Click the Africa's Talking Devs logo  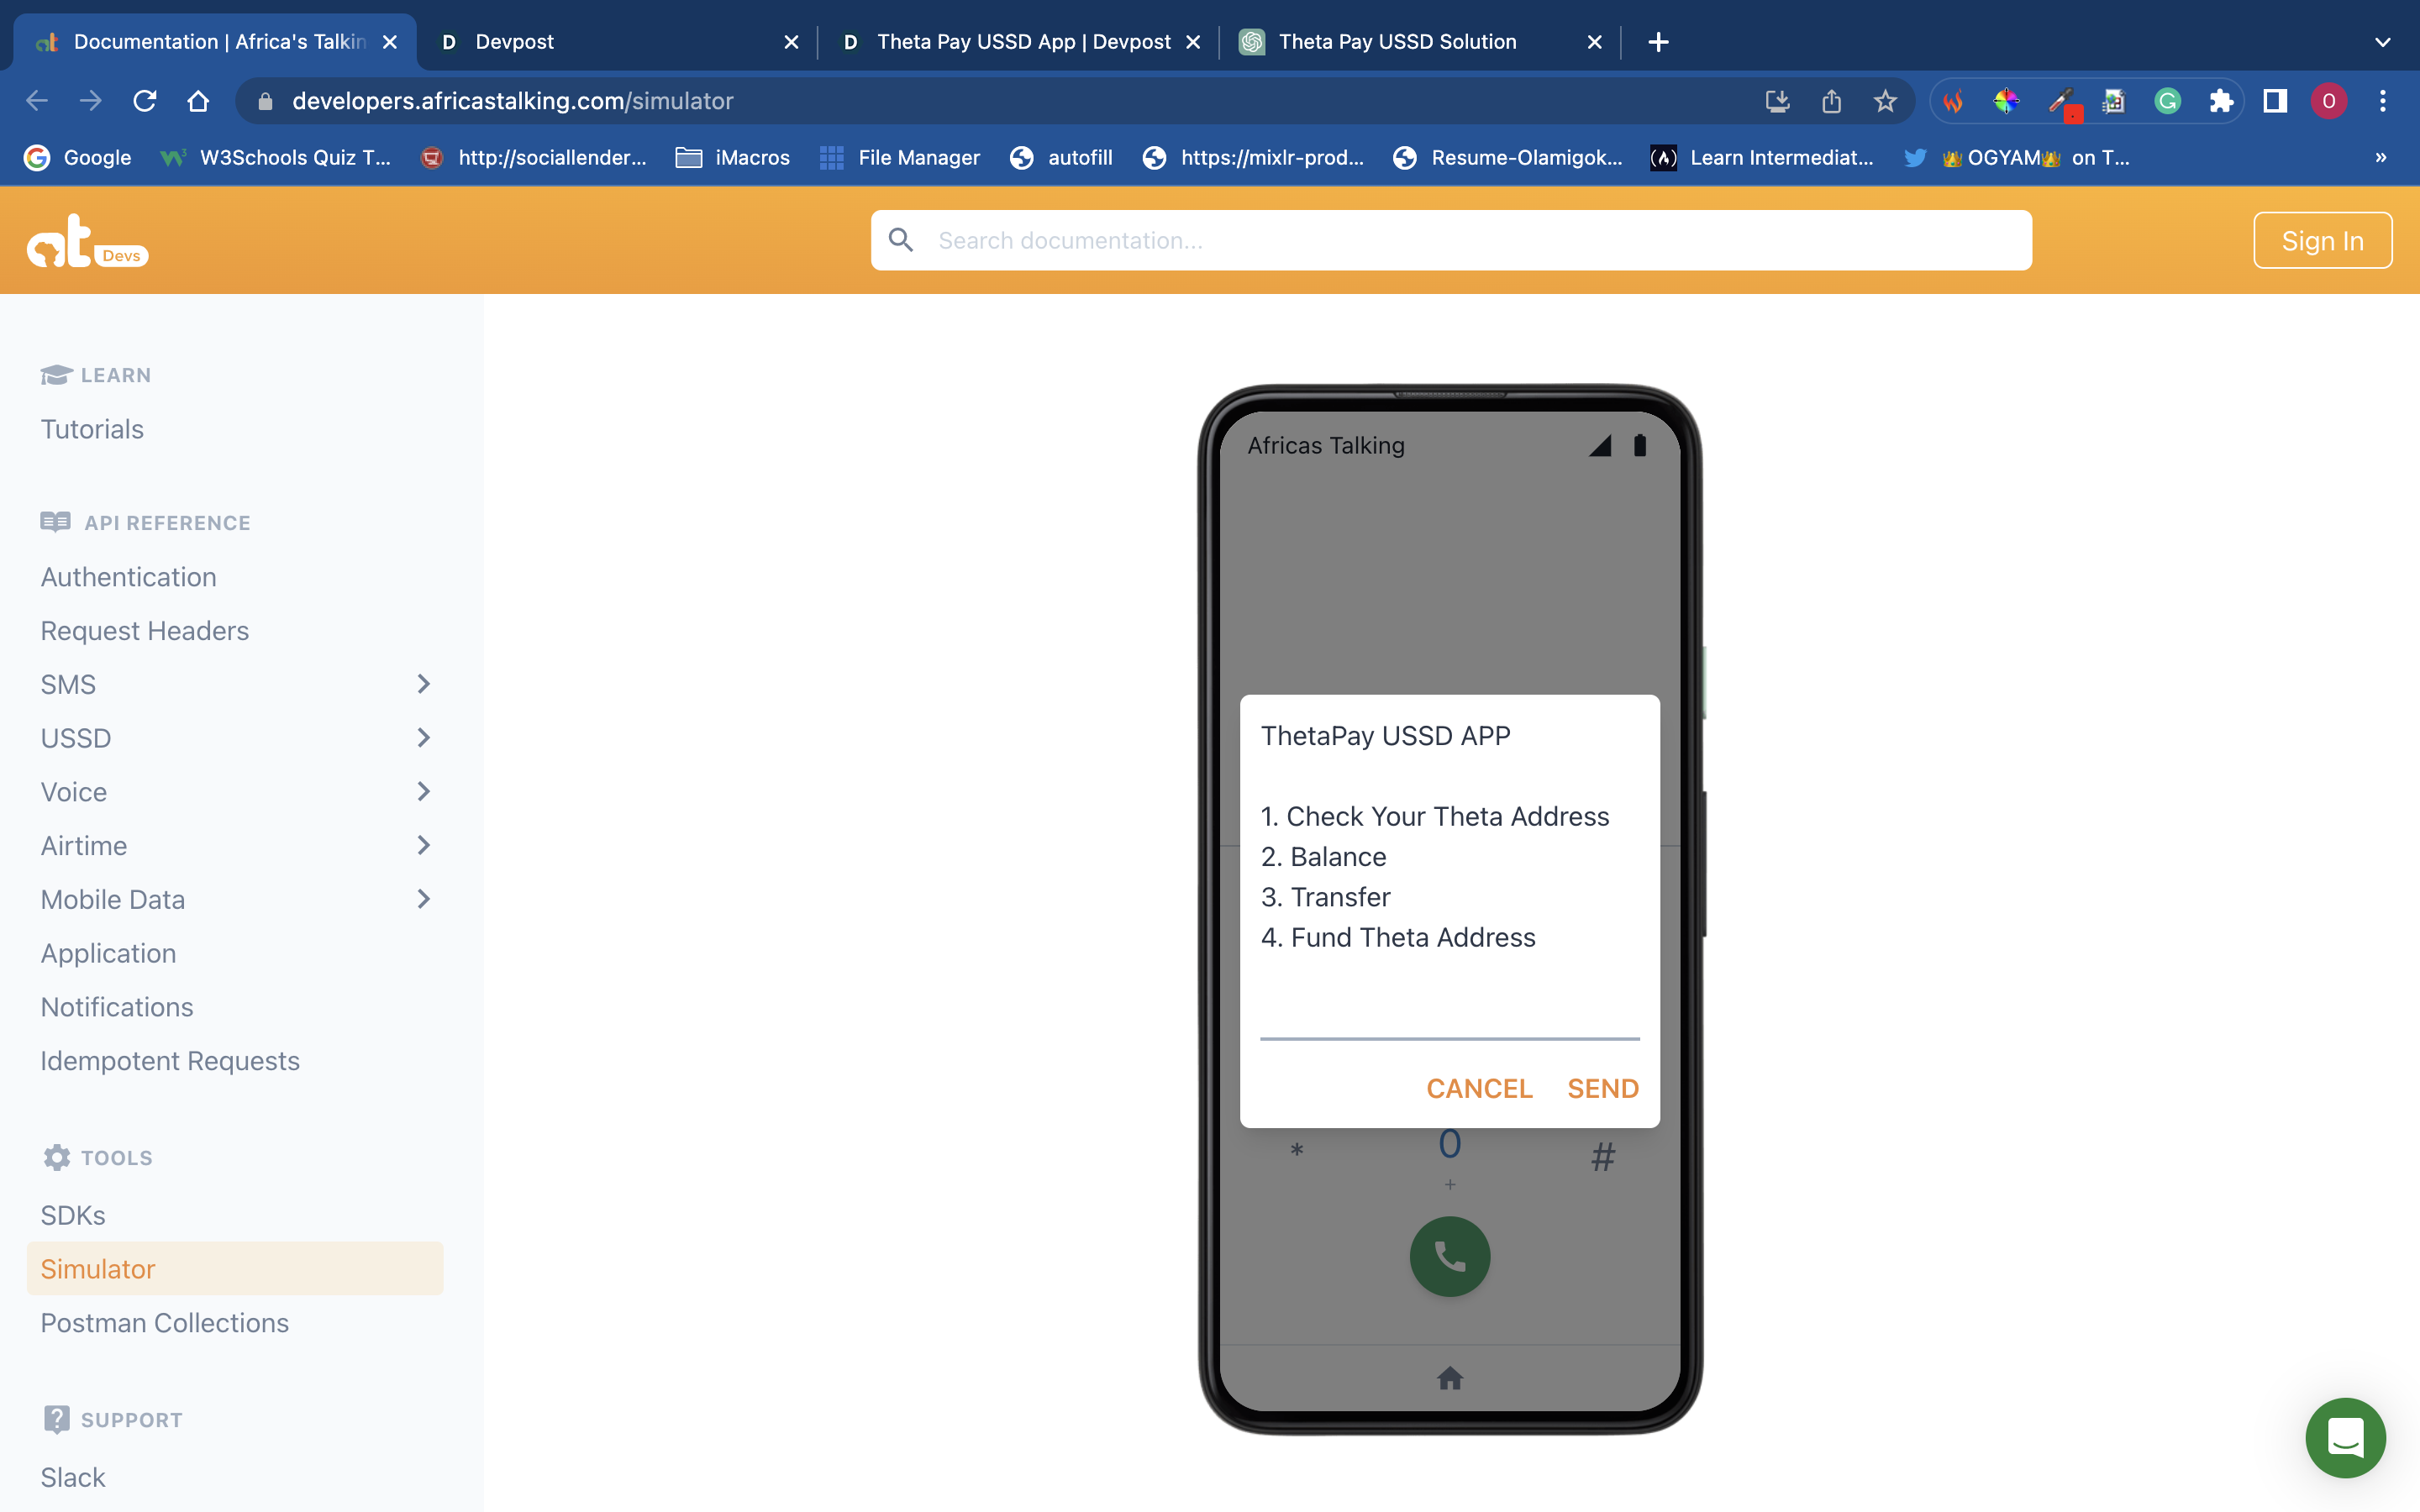(87, 241)
